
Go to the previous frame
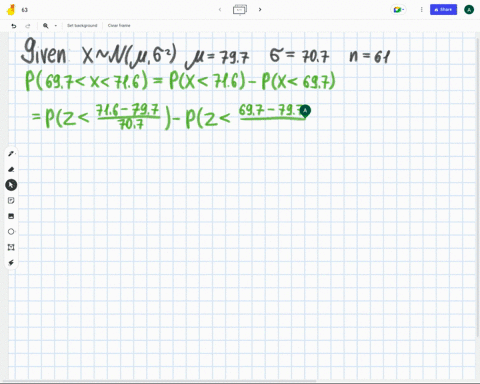tap(220, 10)
